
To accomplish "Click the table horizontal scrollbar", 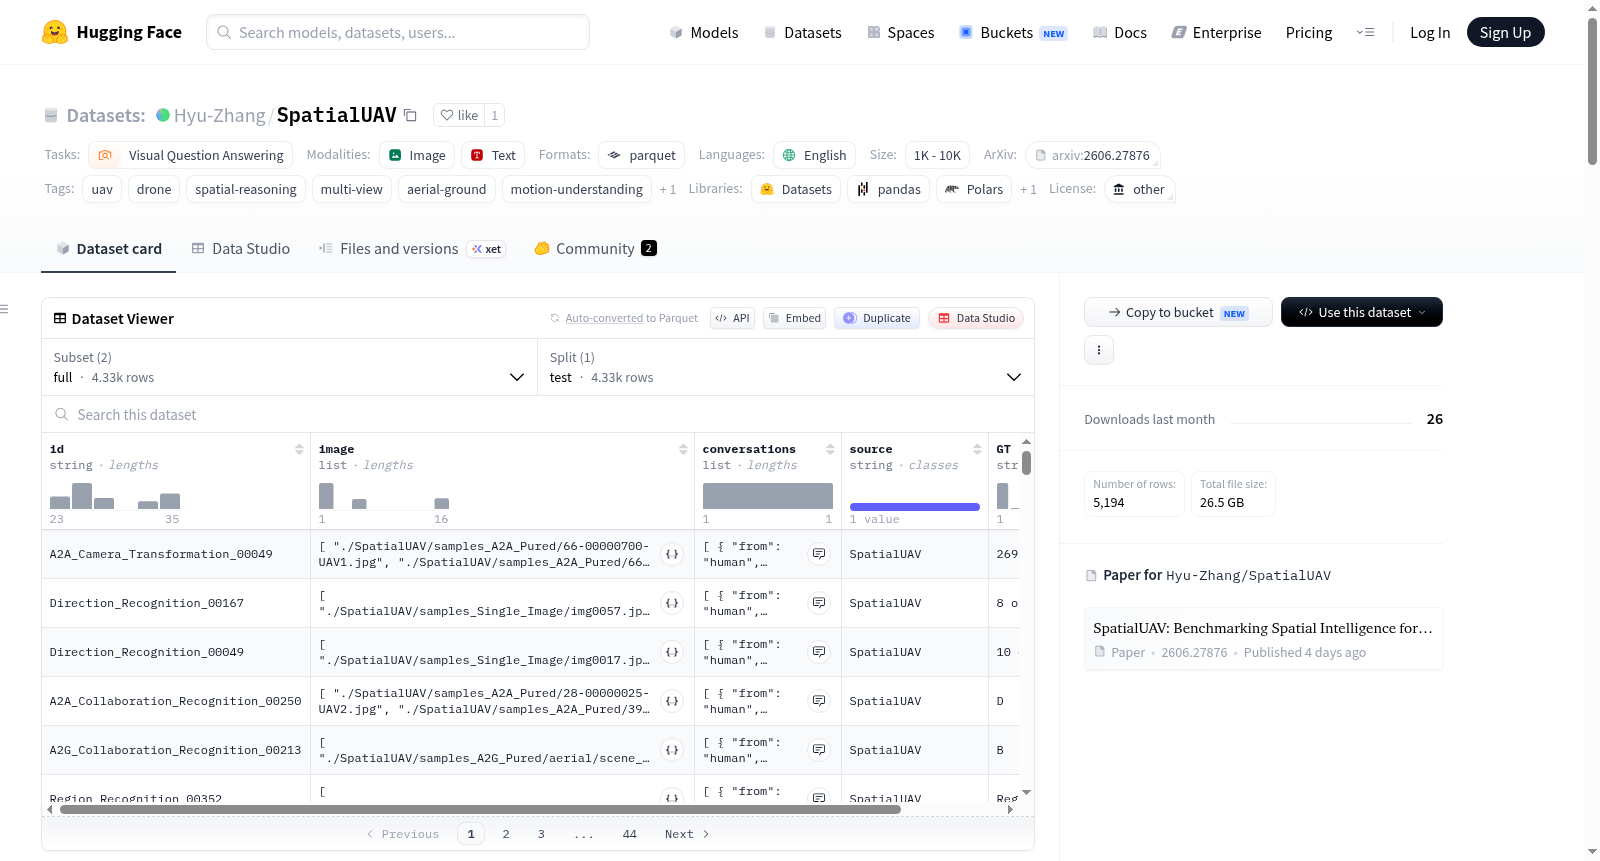I will pos(481,810).
